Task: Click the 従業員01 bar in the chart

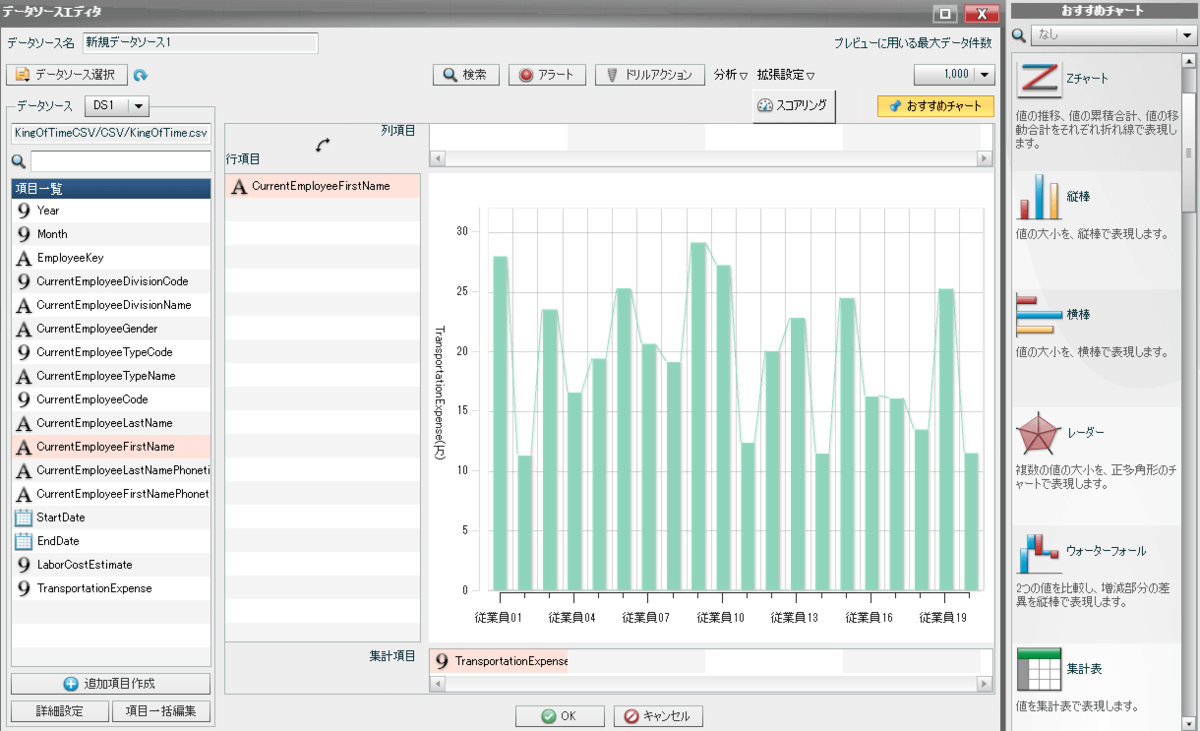Action: pos(500,423)
